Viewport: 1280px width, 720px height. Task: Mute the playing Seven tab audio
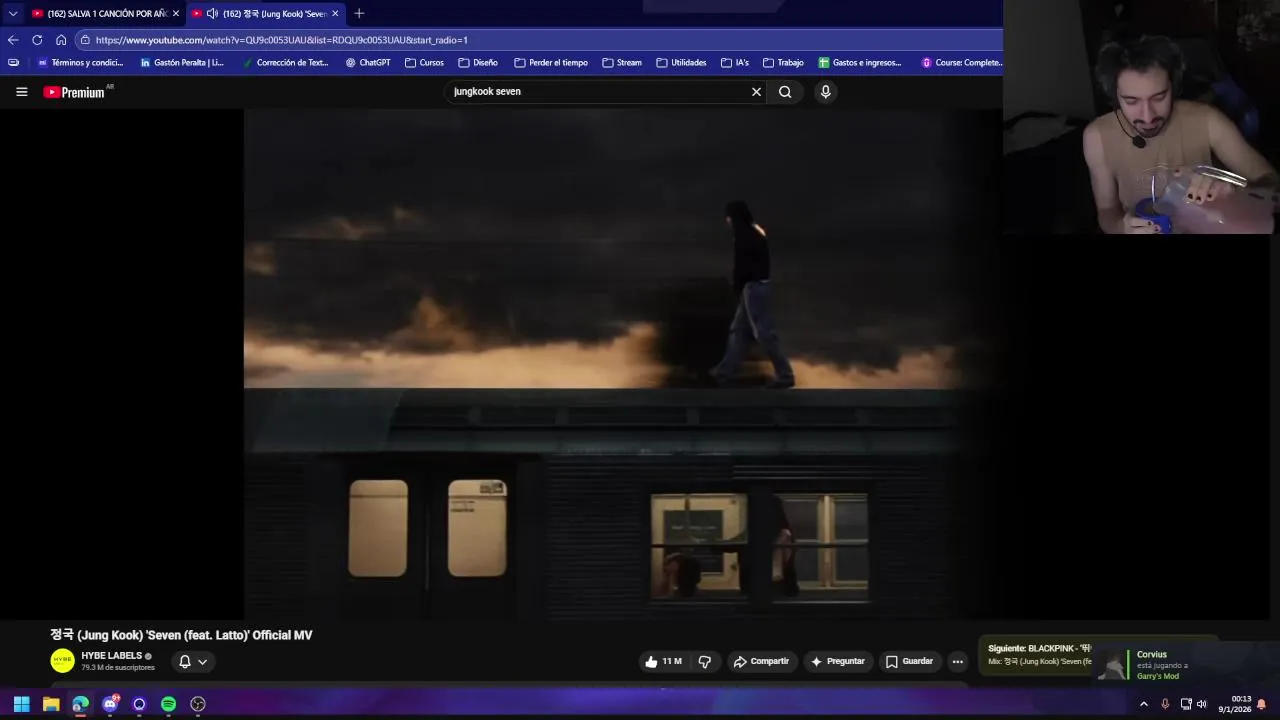click(211, 14)
